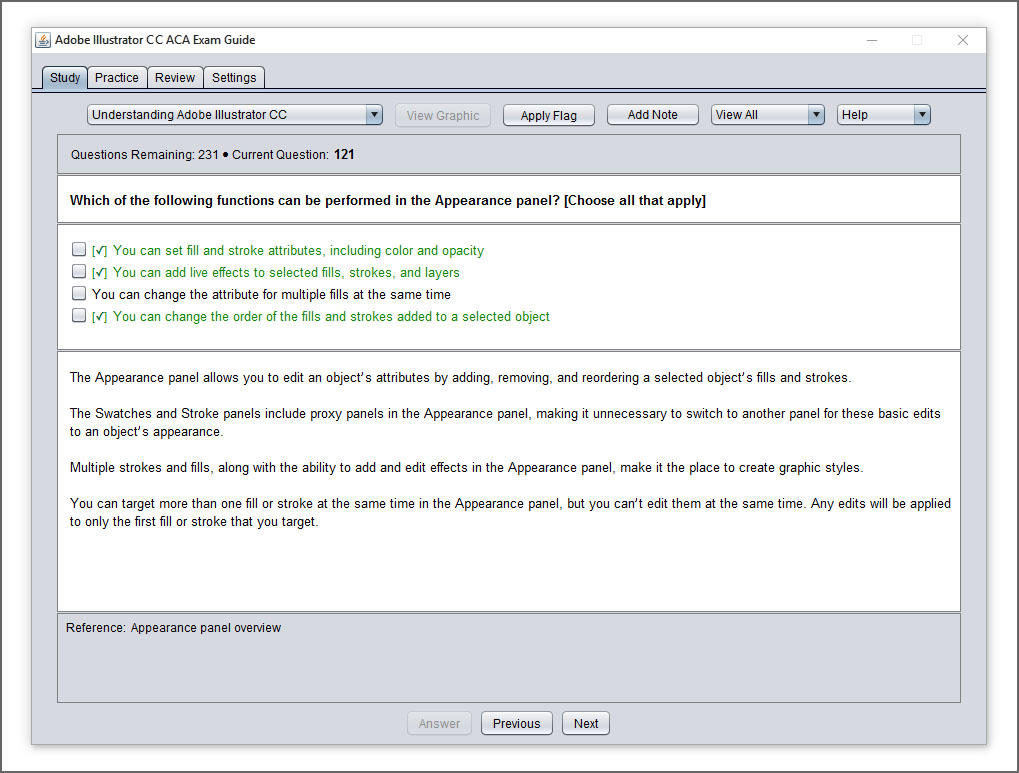This screenshot has height=773, width=1019.
Task: Switch to the Study tab
Action: tap(65, 77)
